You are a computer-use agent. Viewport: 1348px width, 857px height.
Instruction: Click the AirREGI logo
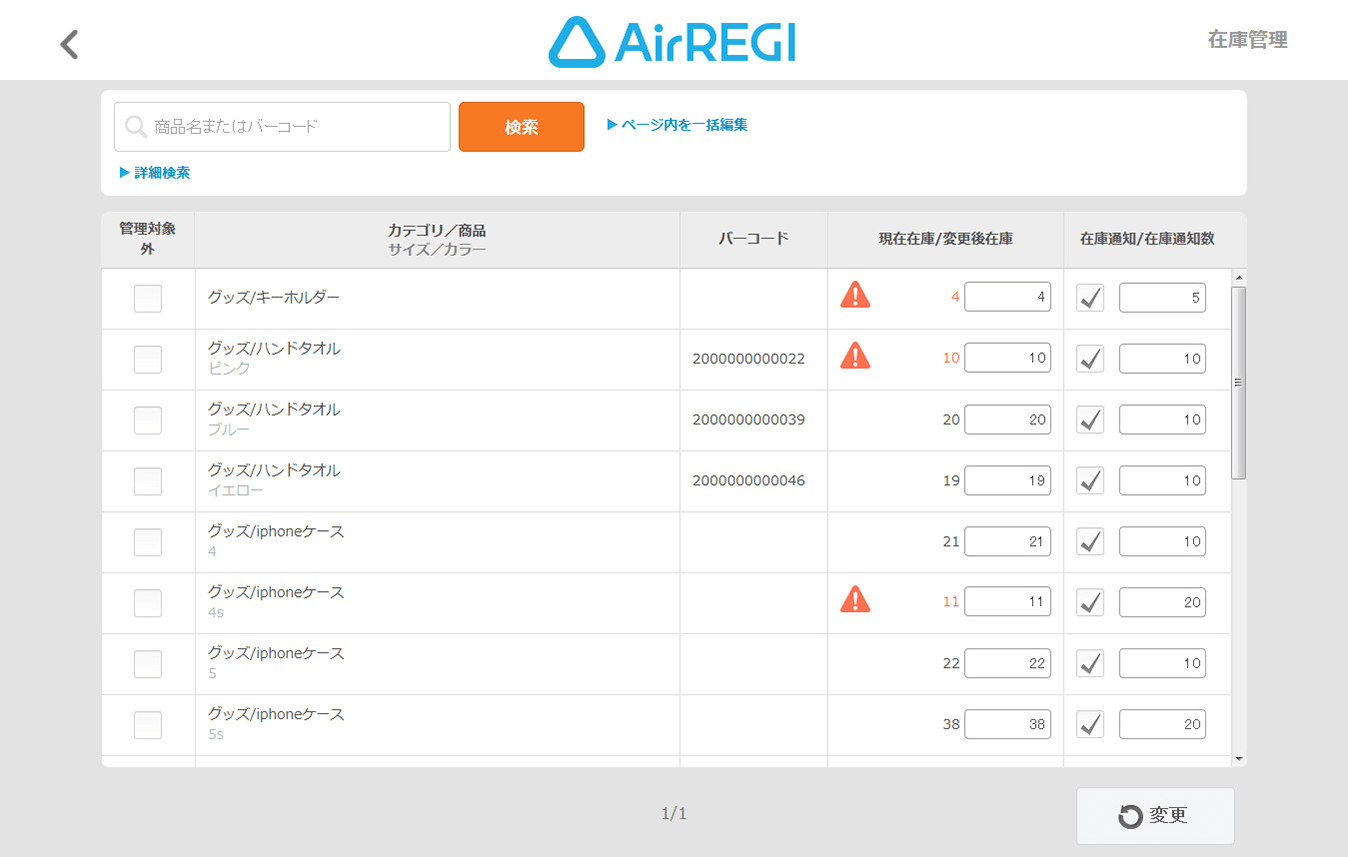point(672,42)
